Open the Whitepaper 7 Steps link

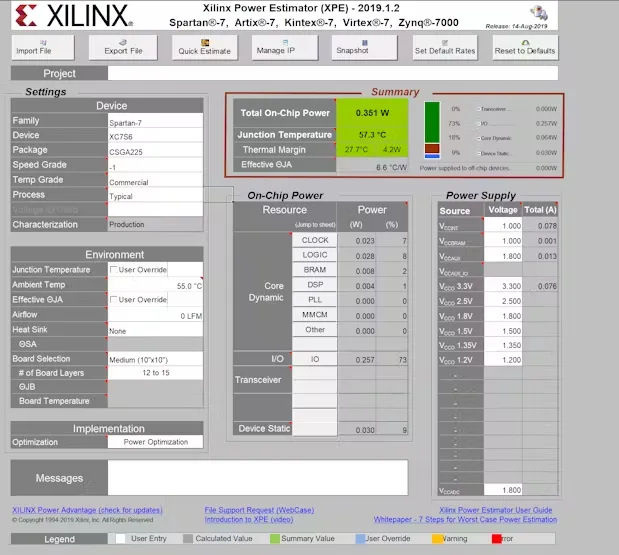click(x=465, y=519)
